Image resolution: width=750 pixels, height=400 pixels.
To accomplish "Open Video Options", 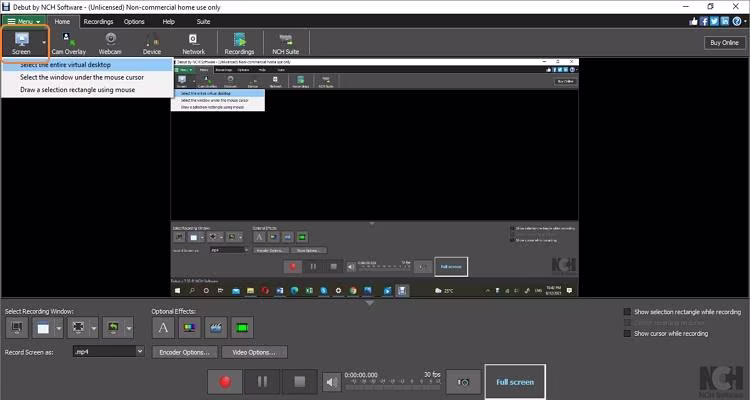I will pos(254,352).
